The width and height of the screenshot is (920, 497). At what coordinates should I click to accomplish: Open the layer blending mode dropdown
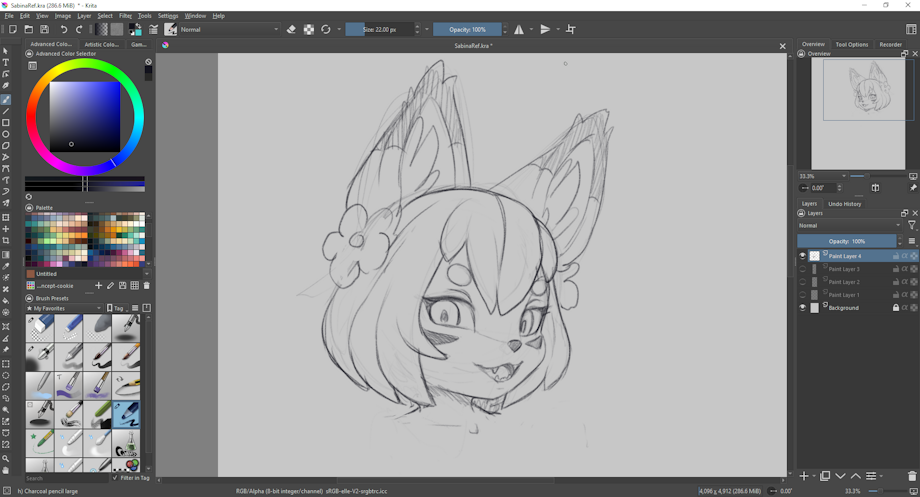click(x=849, y=226)
